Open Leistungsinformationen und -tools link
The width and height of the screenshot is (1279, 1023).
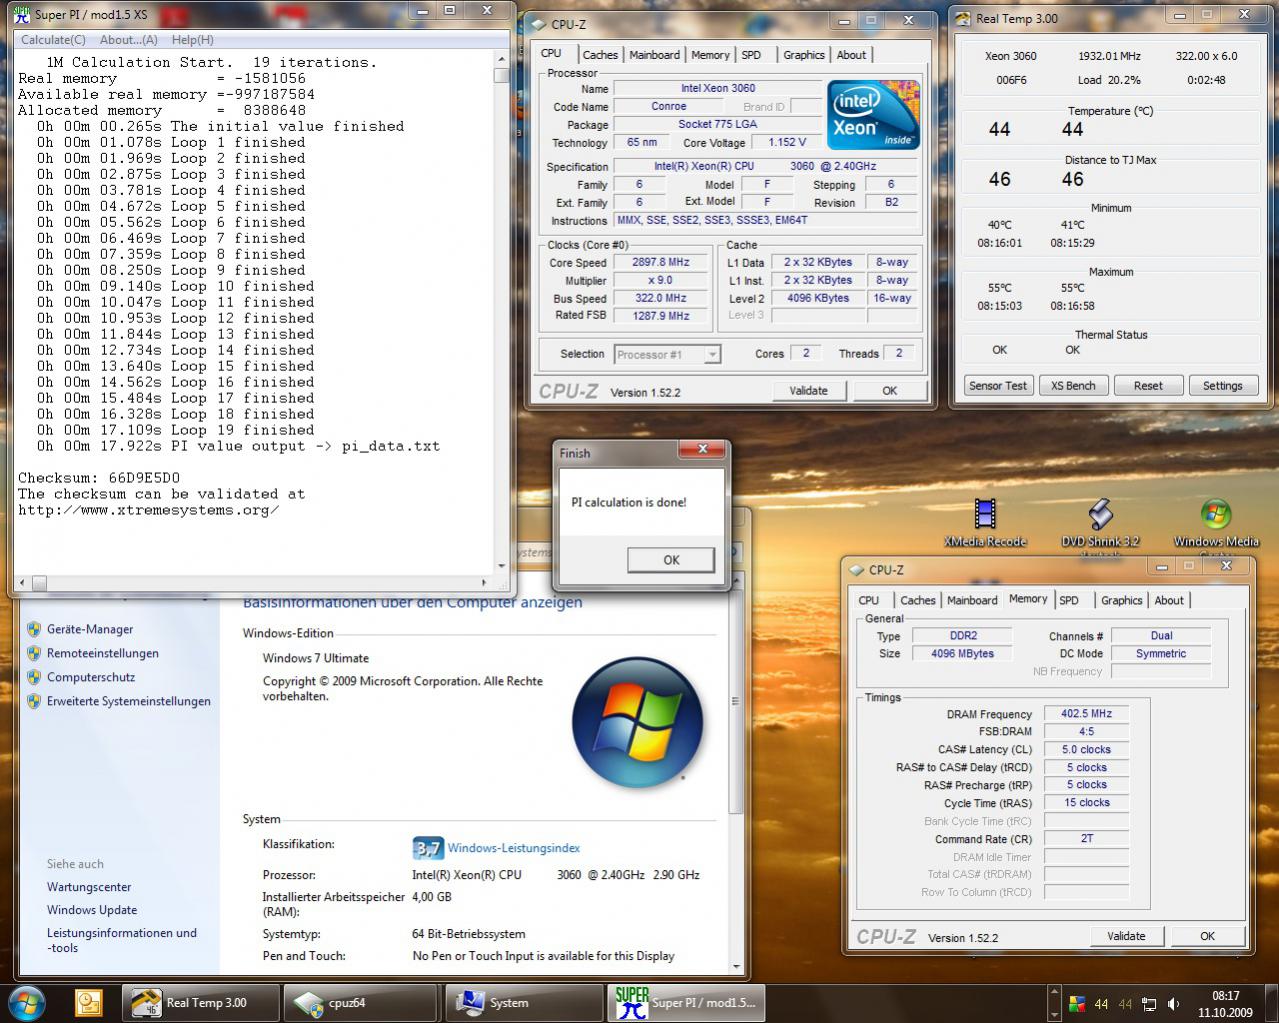122,940
